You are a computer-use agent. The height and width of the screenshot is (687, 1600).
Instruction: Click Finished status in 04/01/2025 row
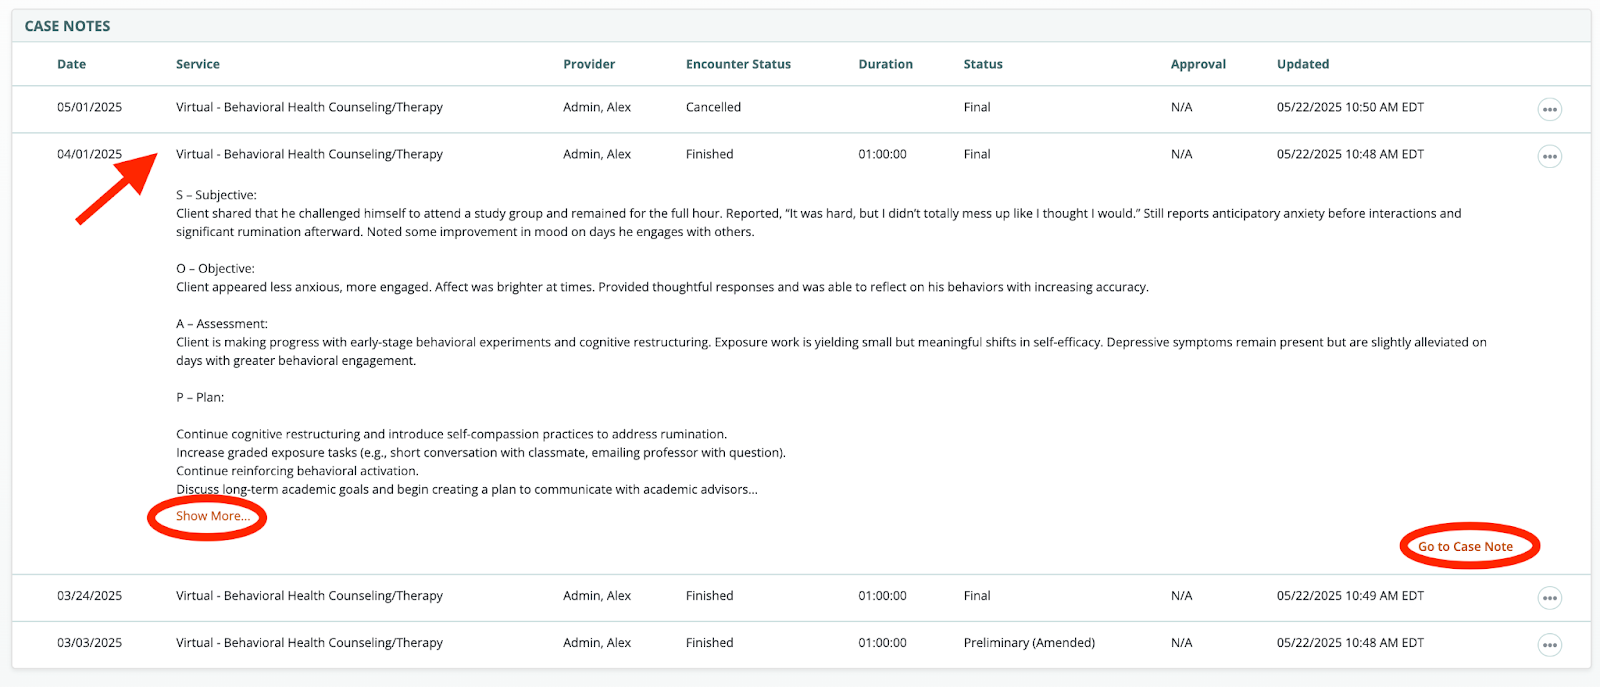point(710,154)
